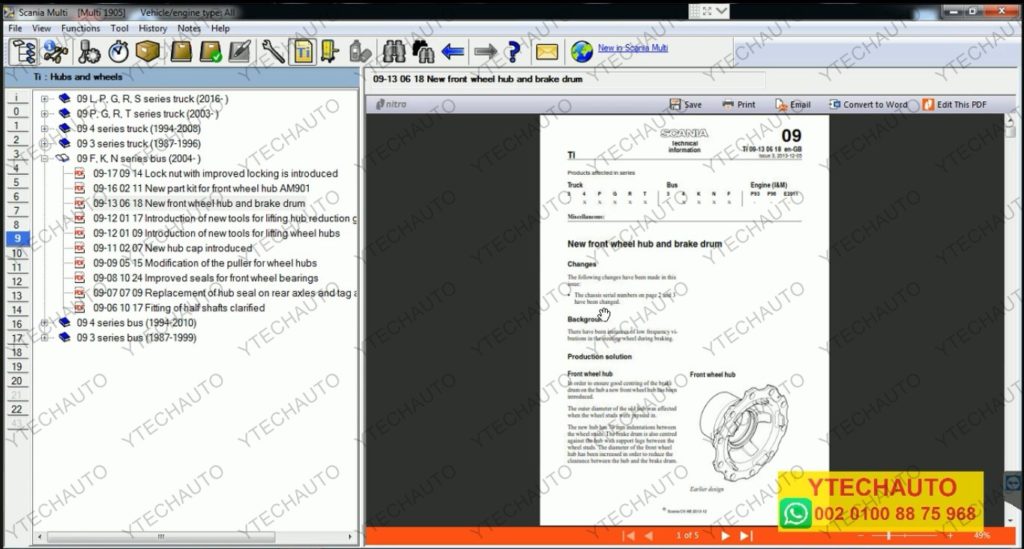Click the stopwatch icon in toolbar

pyautogui.click(x=119, y=51)
